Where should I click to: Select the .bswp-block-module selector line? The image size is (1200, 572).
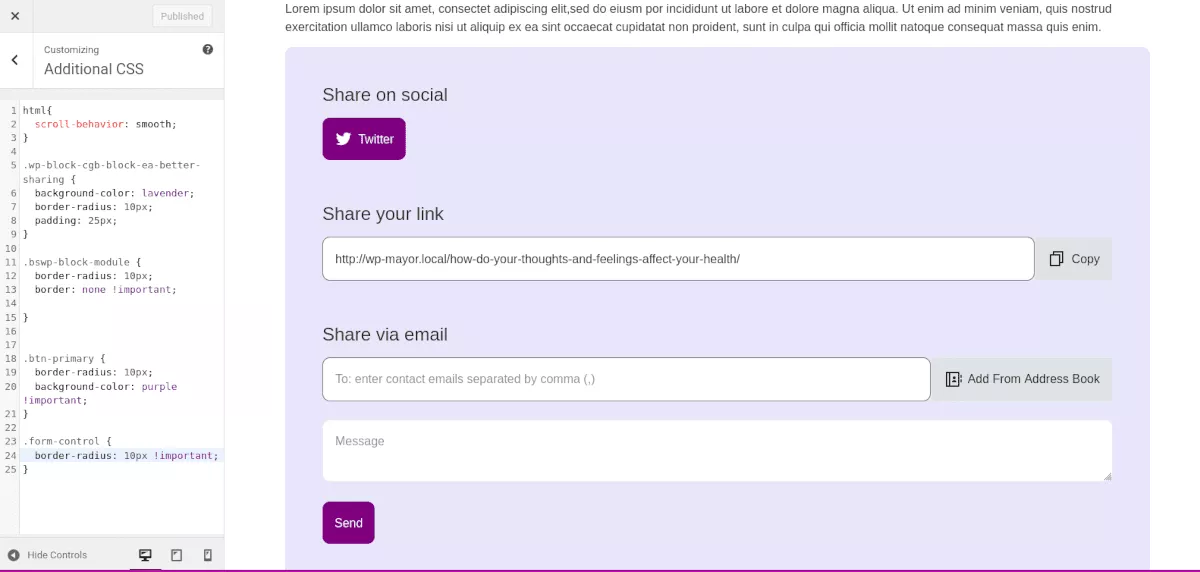(x=82, y=262)
